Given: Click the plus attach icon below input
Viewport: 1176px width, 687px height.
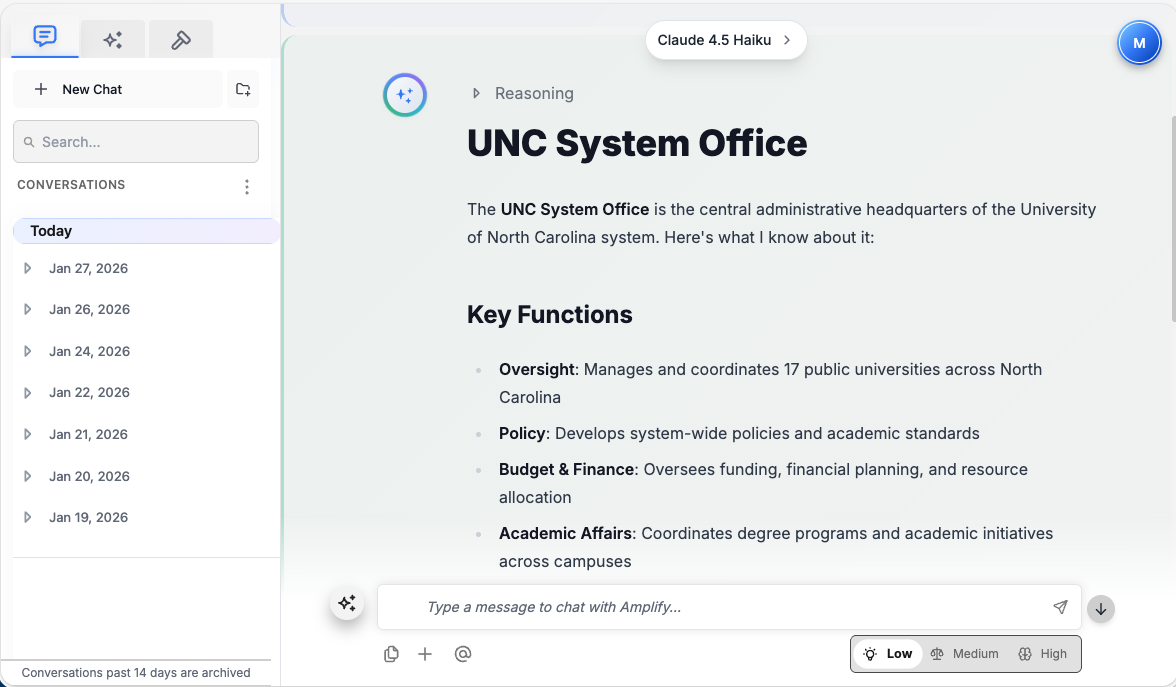Looking at the screenshot, I should [425, 654].
